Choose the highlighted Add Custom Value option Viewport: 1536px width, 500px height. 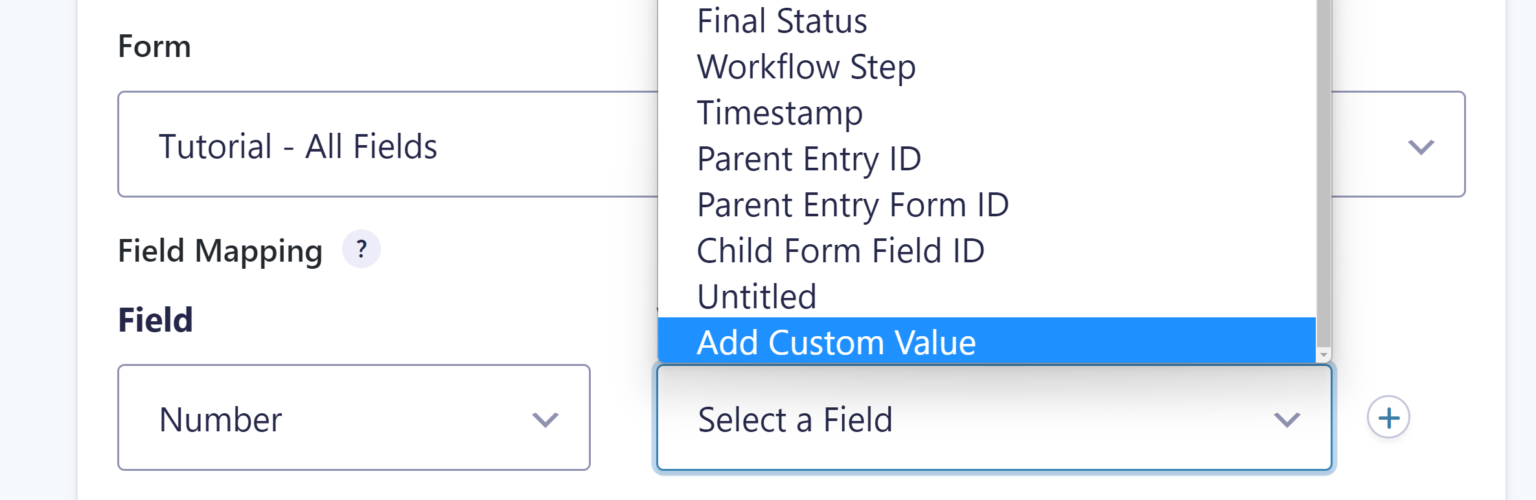pyautogui.click(x=836, y=343)
